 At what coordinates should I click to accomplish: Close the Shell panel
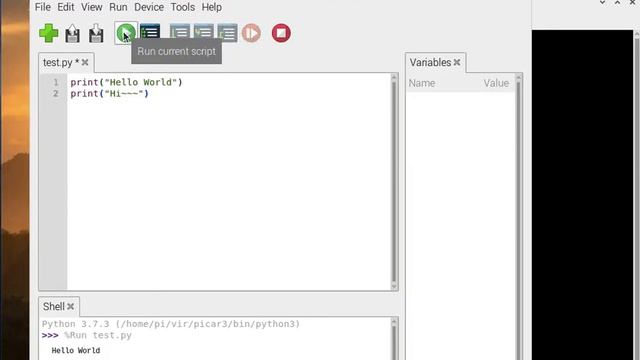pos(71,307)
